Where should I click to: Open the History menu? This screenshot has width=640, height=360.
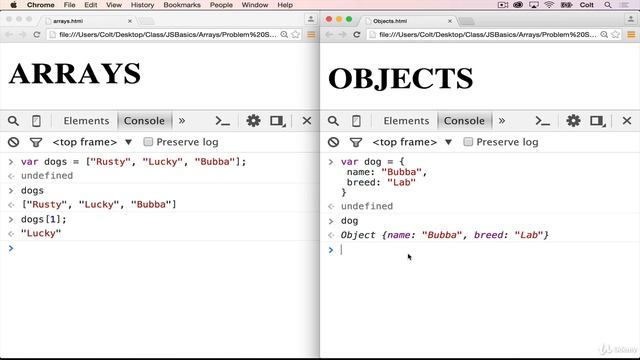pos(142,5)
